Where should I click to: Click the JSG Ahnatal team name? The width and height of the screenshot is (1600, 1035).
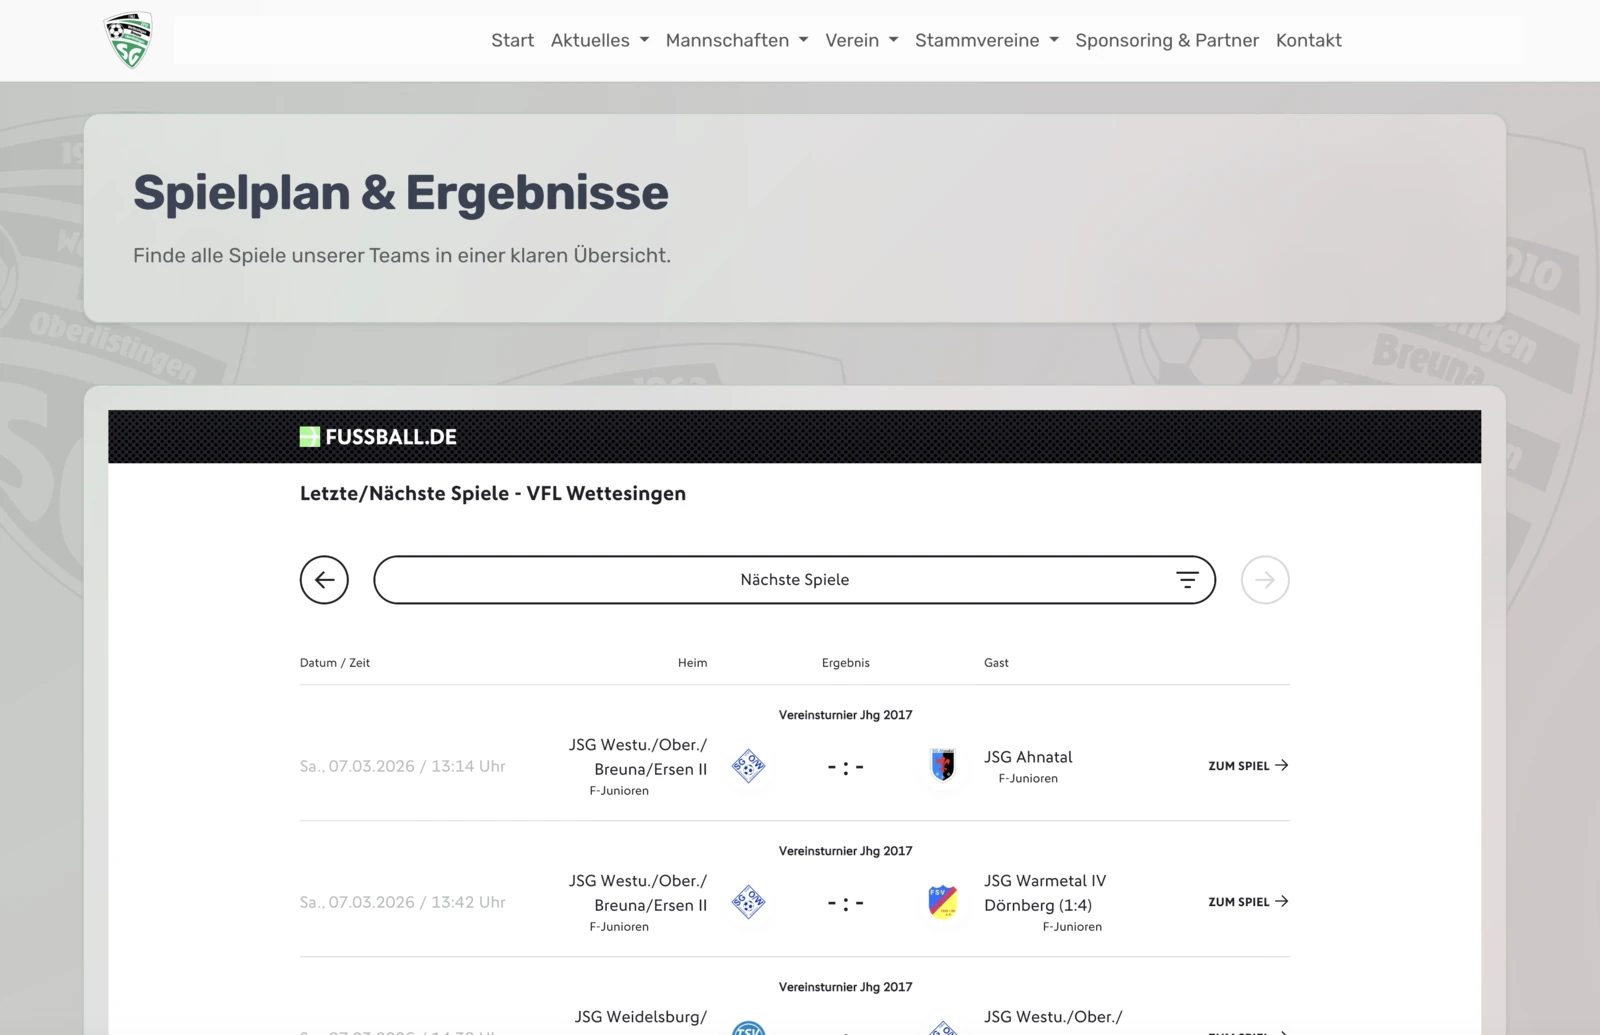pyautogui.click(x=1027, y=757)
